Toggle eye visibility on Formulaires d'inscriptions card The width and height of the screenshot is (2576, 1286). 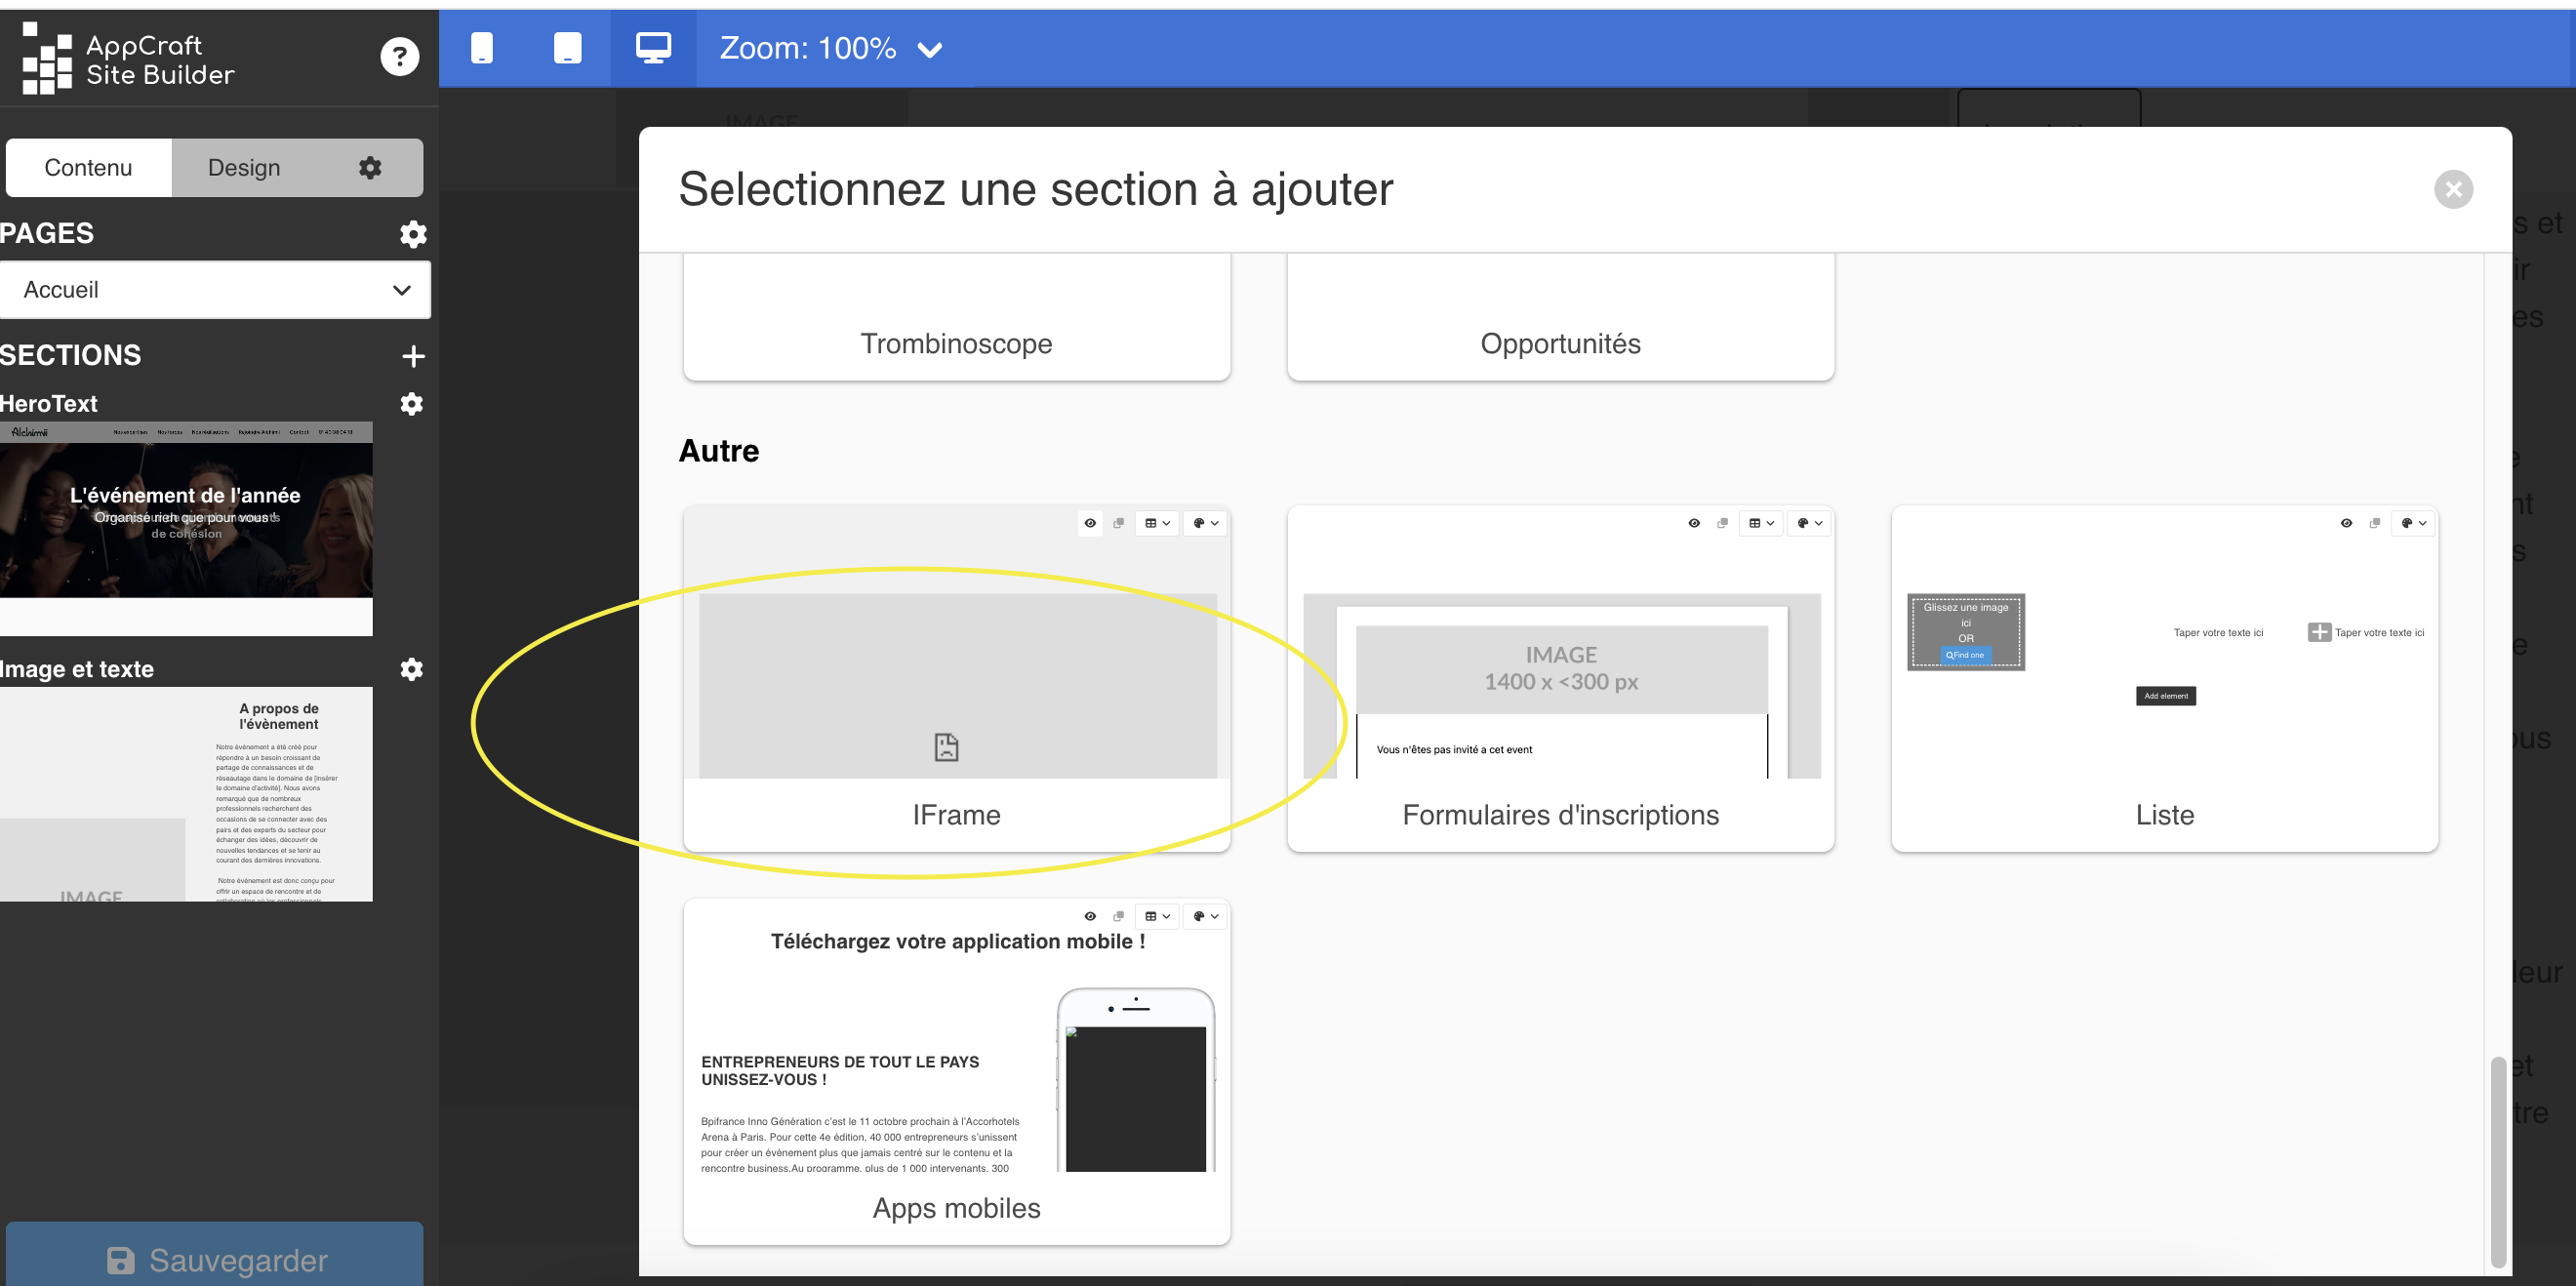coord(1694,523)
